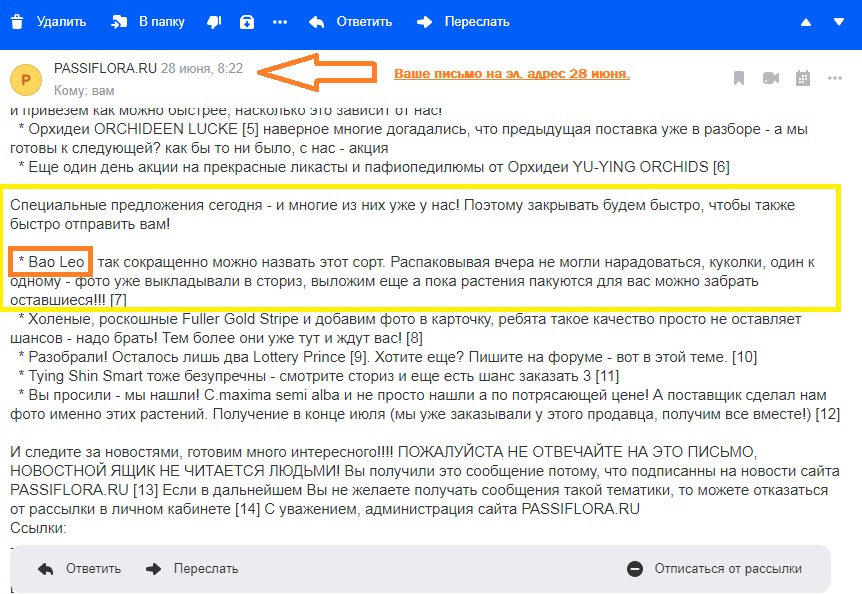The width and height of the screenshot is (862, 594).
Task: Click the Удалить (Delete) trash button
Action: pos(48,21)
